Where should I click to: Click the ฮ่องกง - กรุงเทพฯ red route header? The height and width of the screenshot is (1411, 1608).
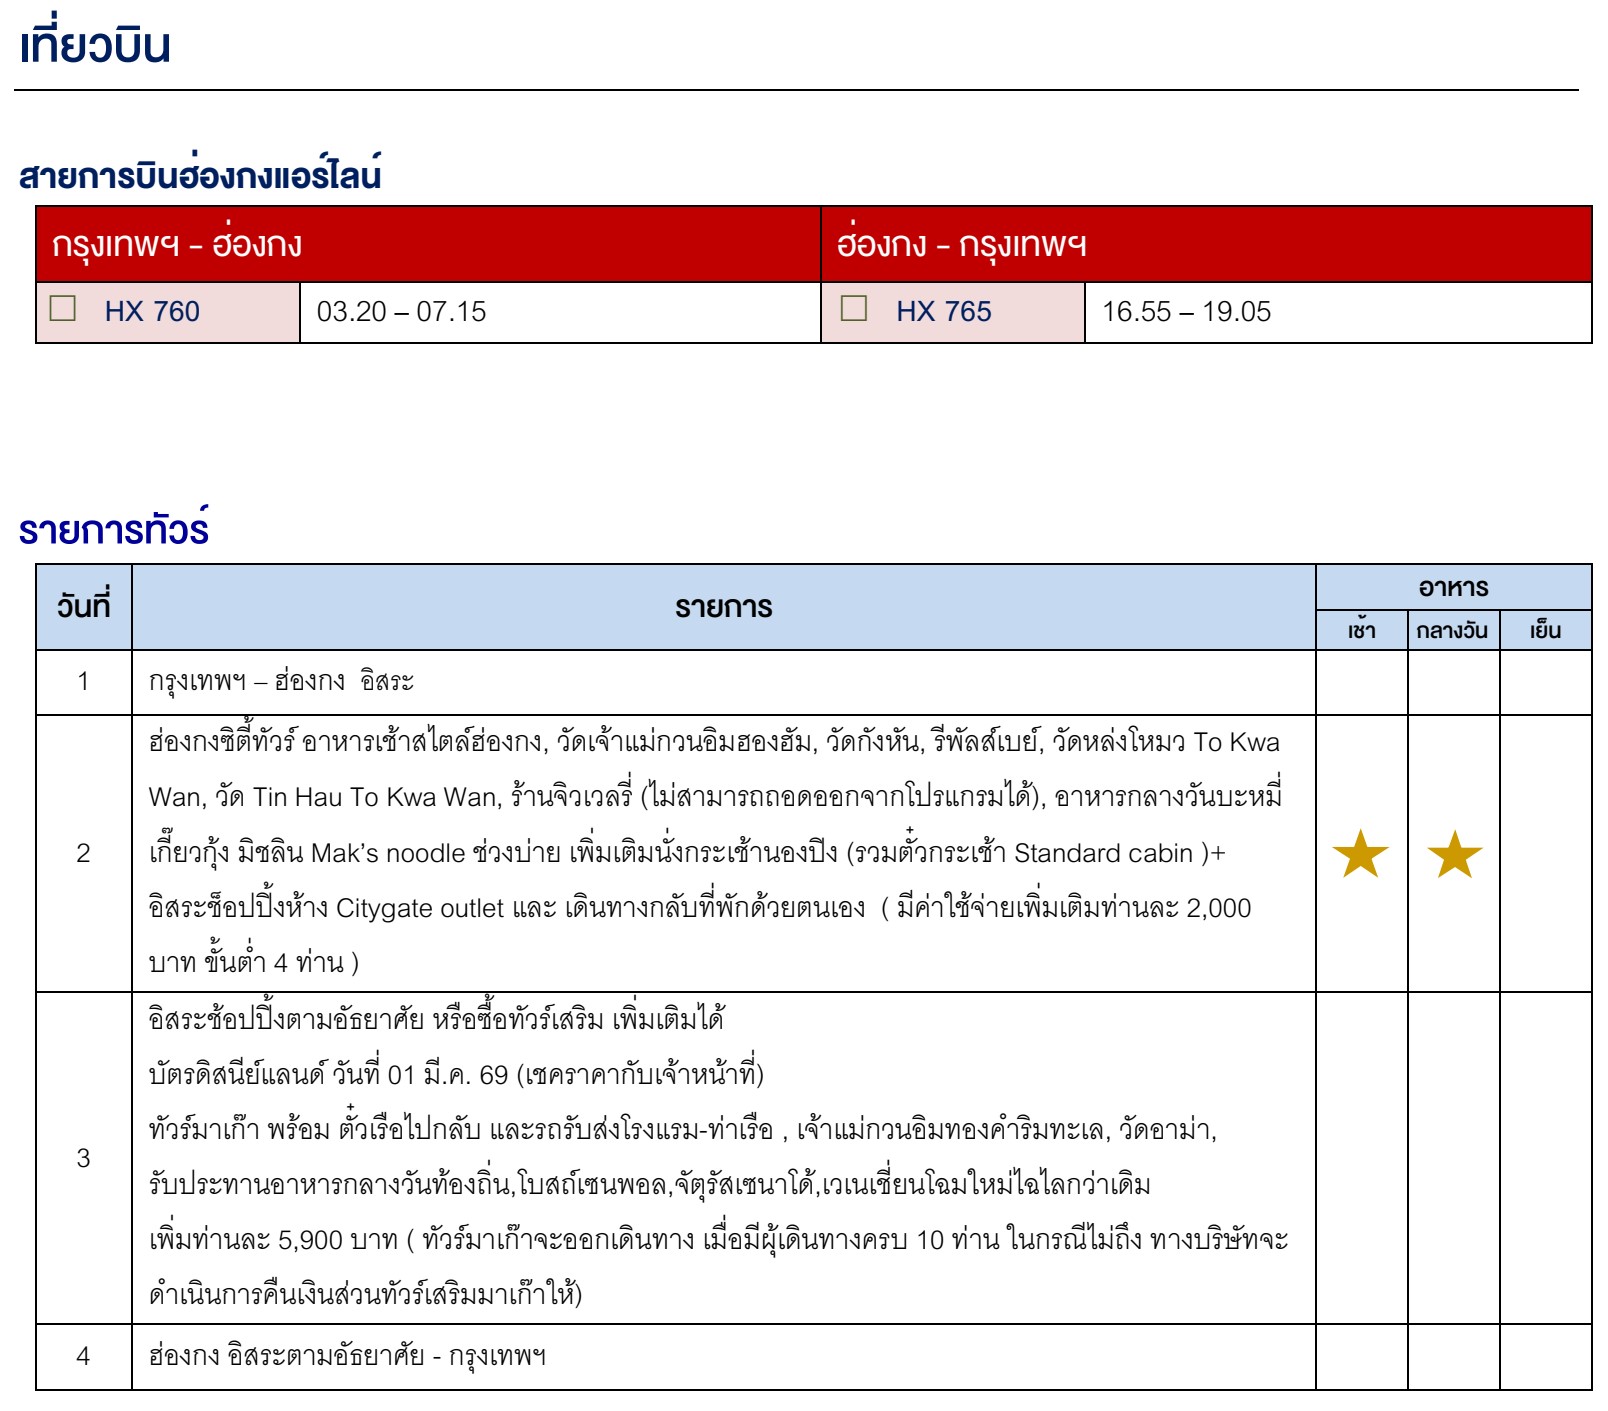click(x=961, y=245)
